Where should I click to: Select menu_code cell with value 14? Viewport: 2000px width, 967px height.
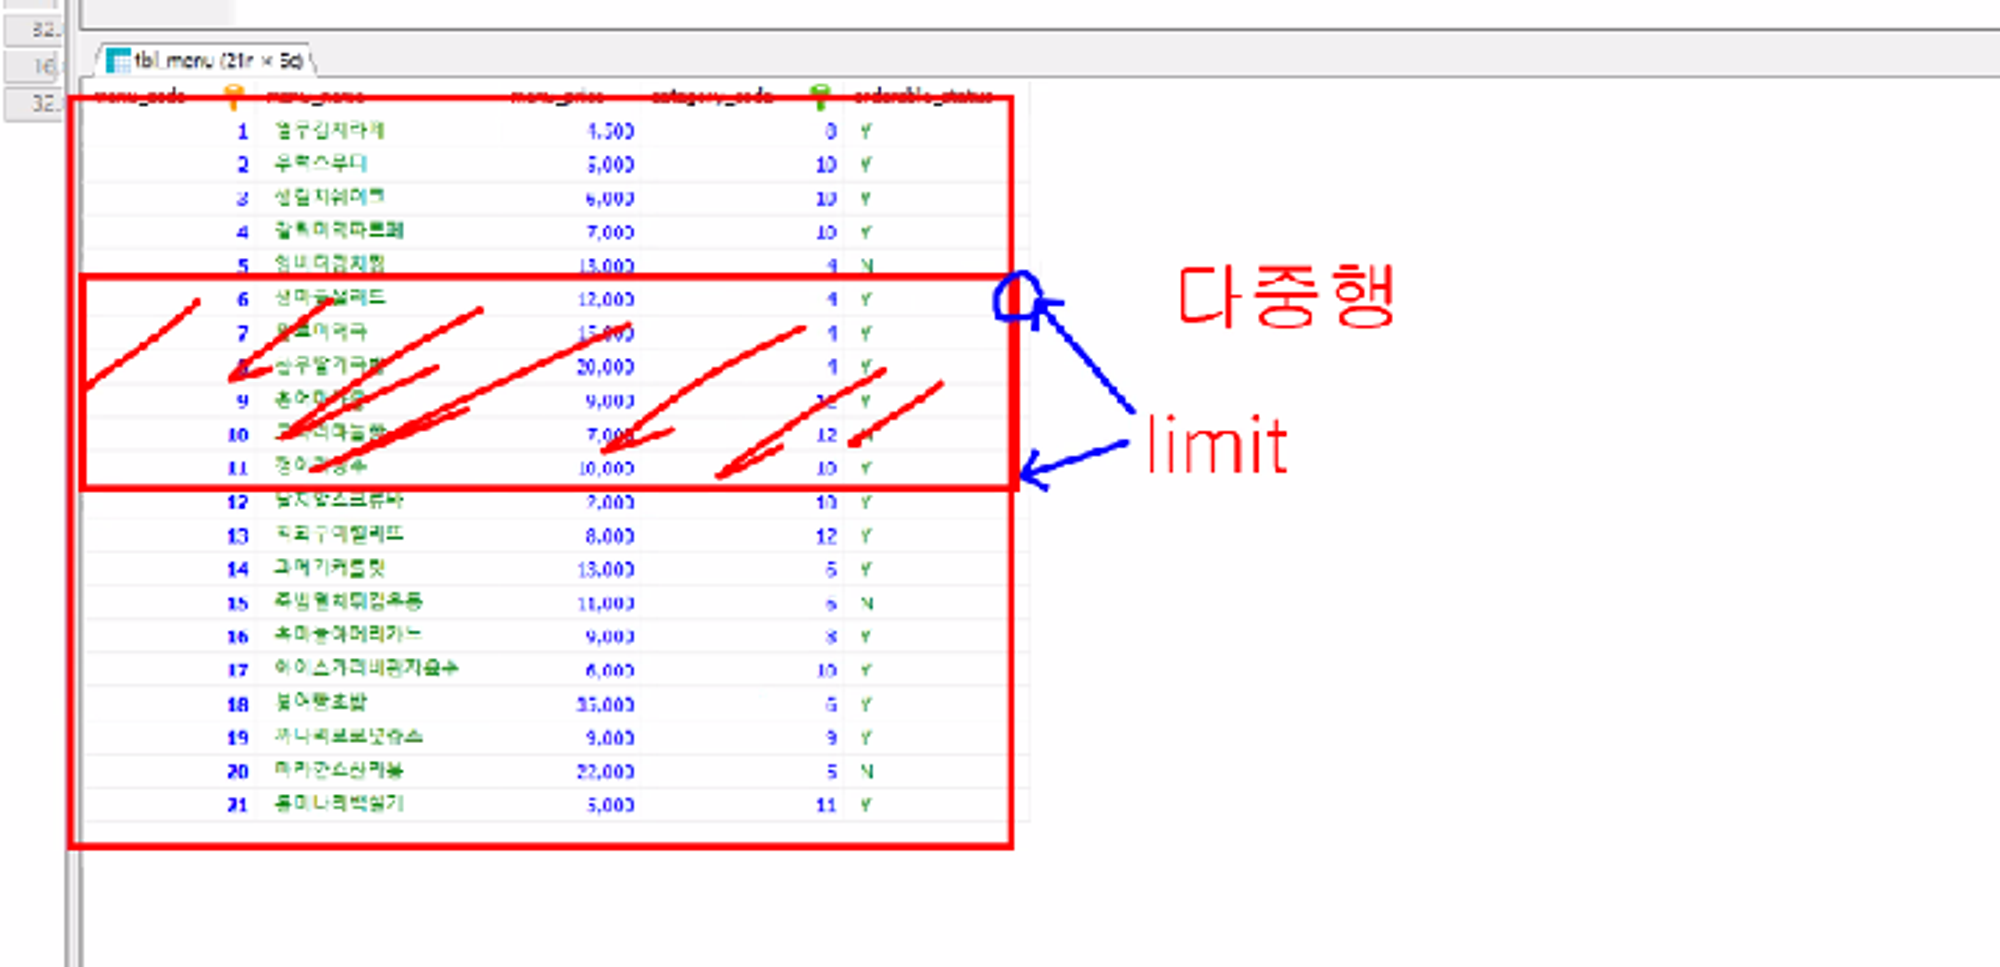click(237, 569)
